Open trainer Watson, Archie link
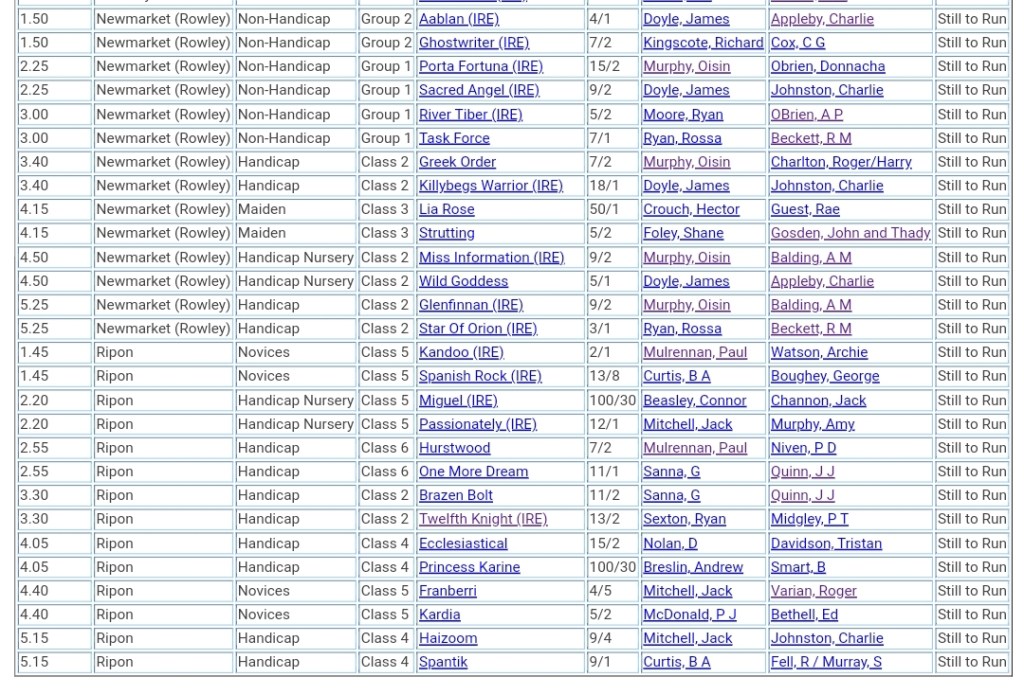The height and width of the screenshot is (695, 1024). 818,353
